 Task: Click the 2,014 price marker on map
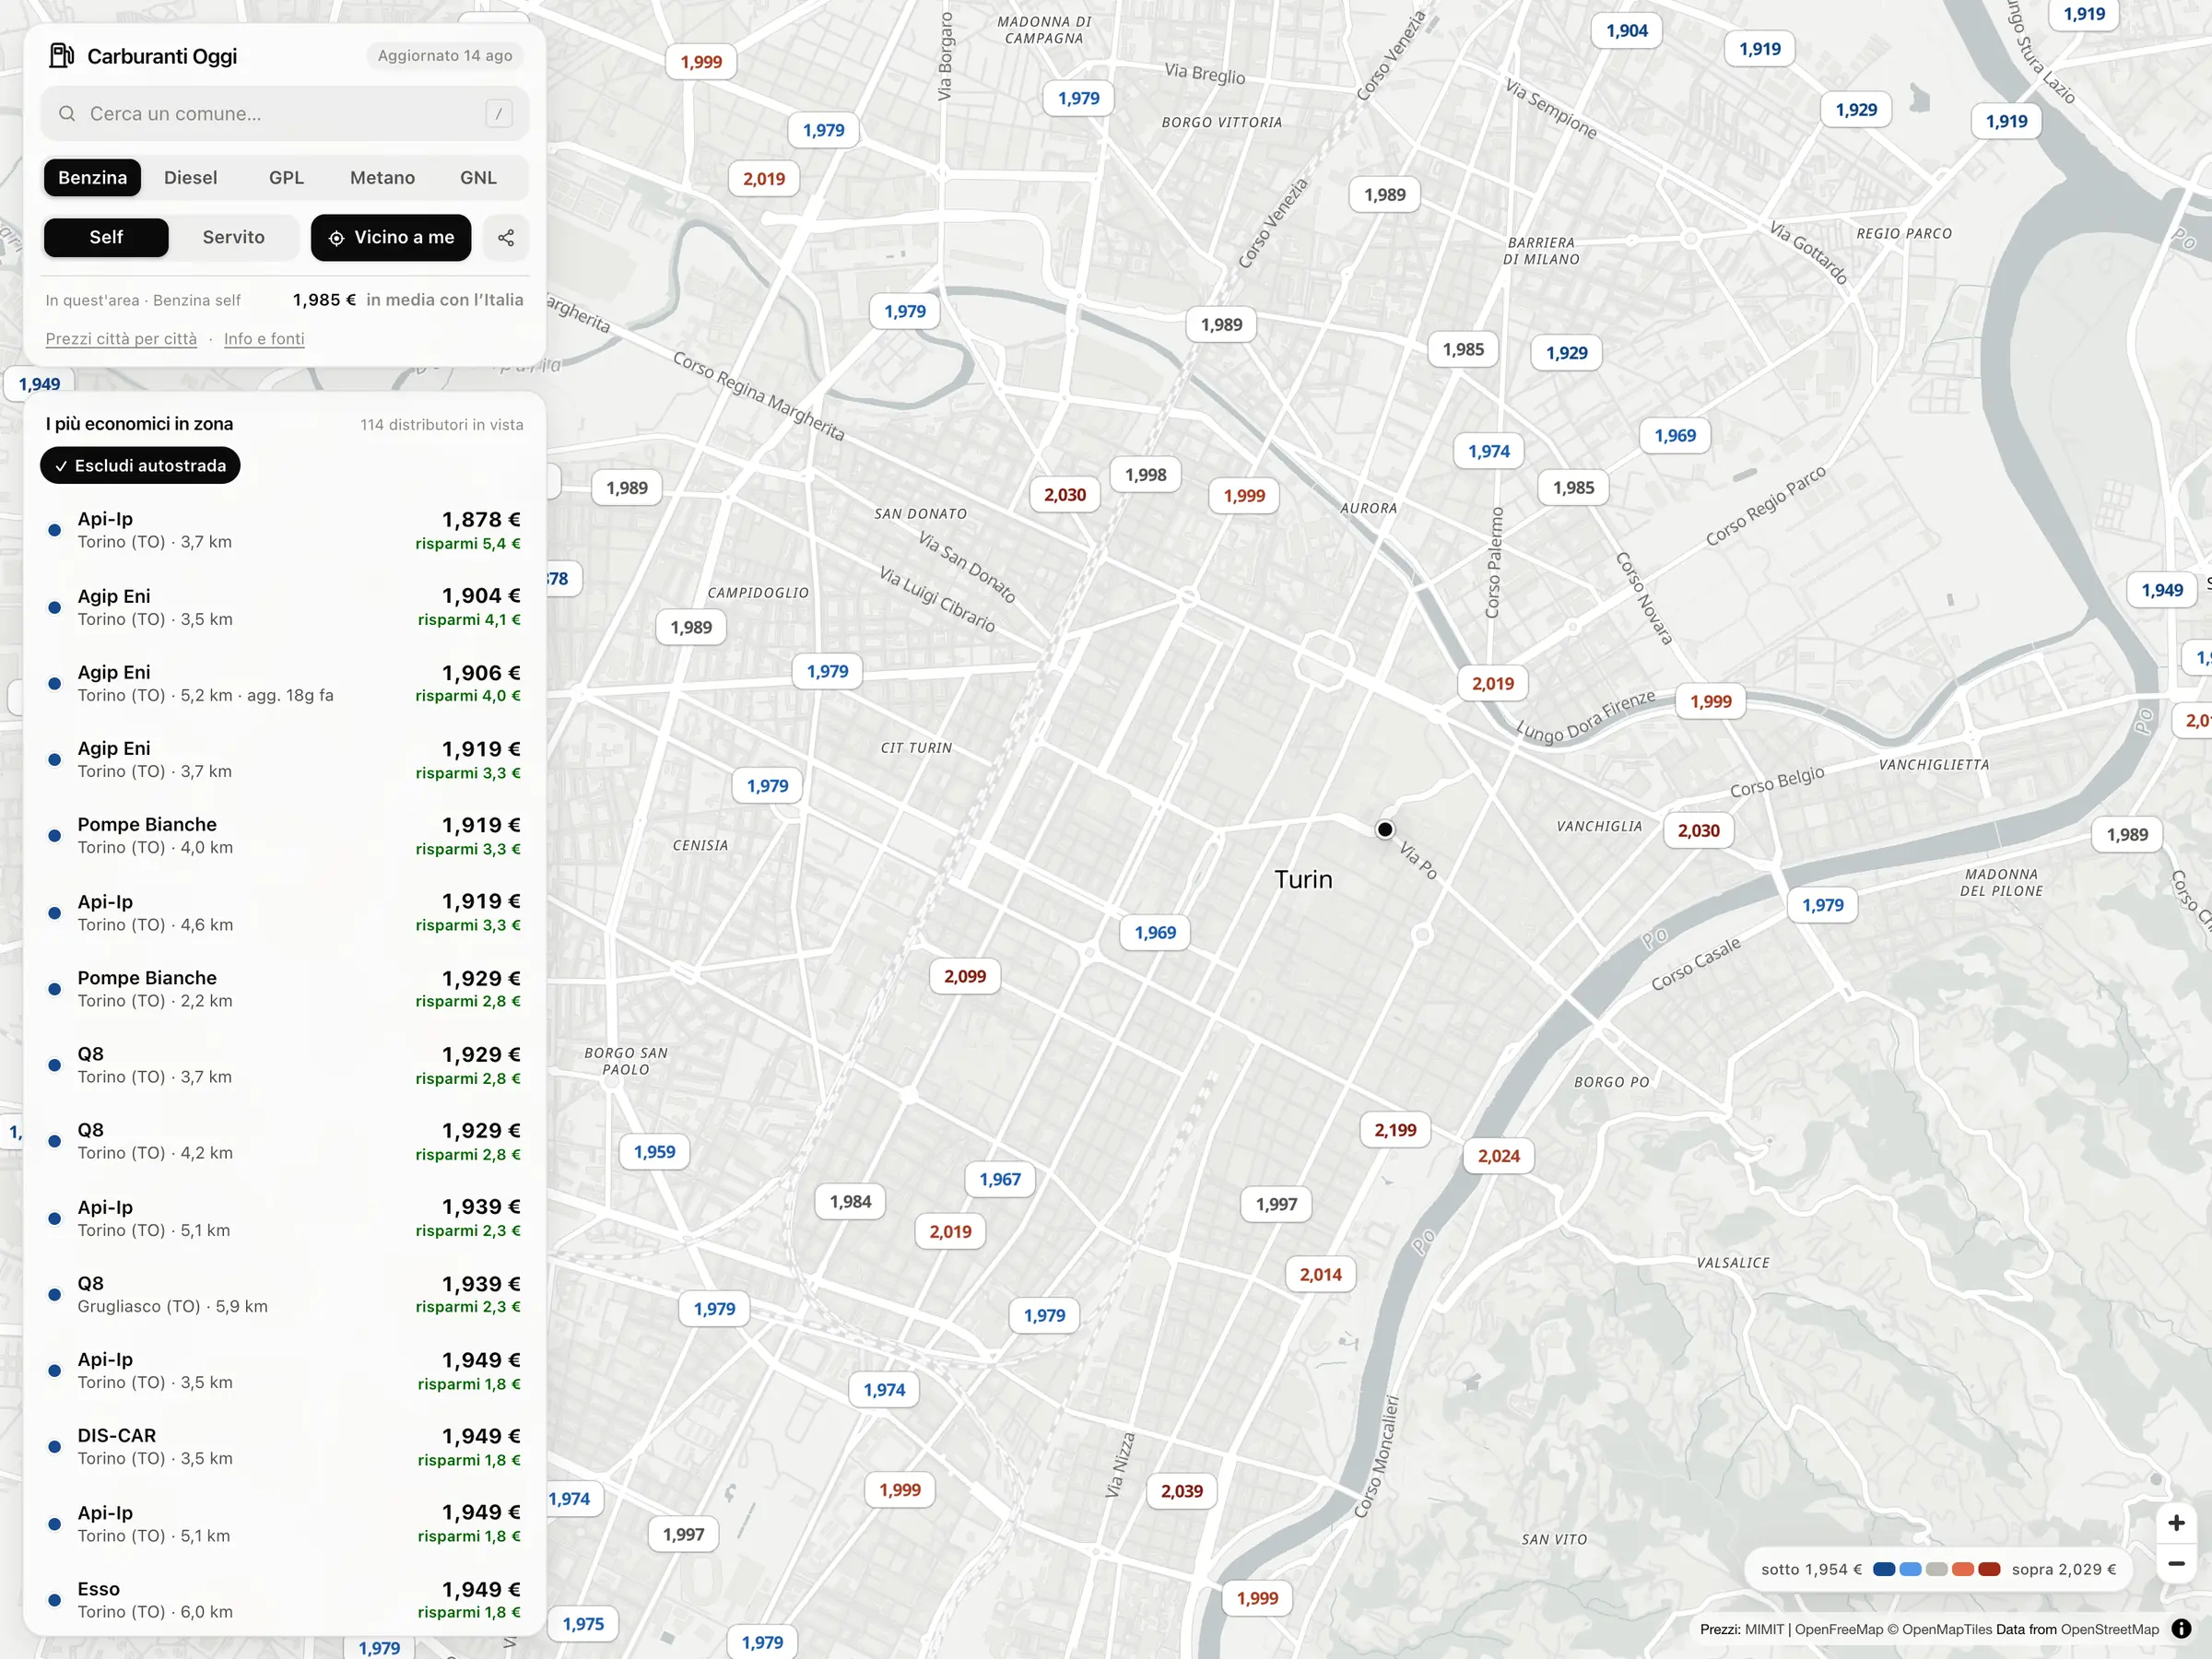pyautogui.click(x=1321, y=1275)
